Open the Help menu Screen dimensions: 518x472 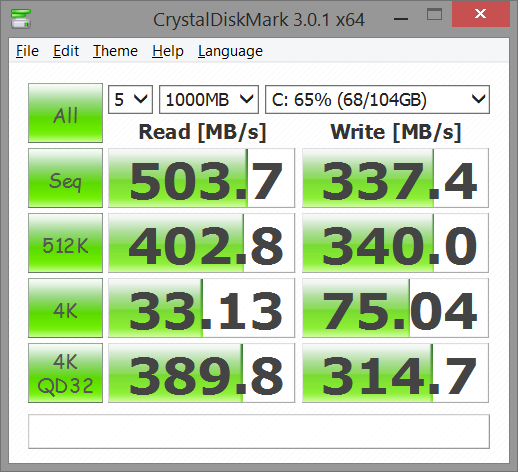coord(168,51)
